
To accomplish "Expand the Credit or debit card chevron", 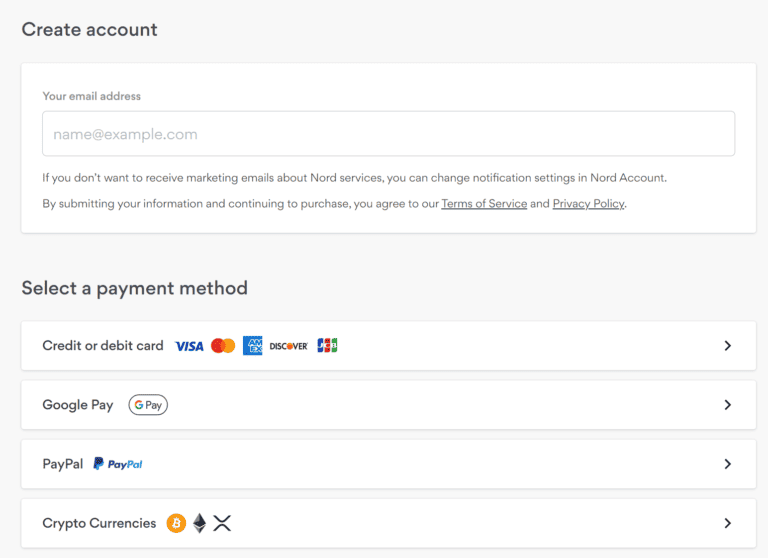I will click(727, 346).
